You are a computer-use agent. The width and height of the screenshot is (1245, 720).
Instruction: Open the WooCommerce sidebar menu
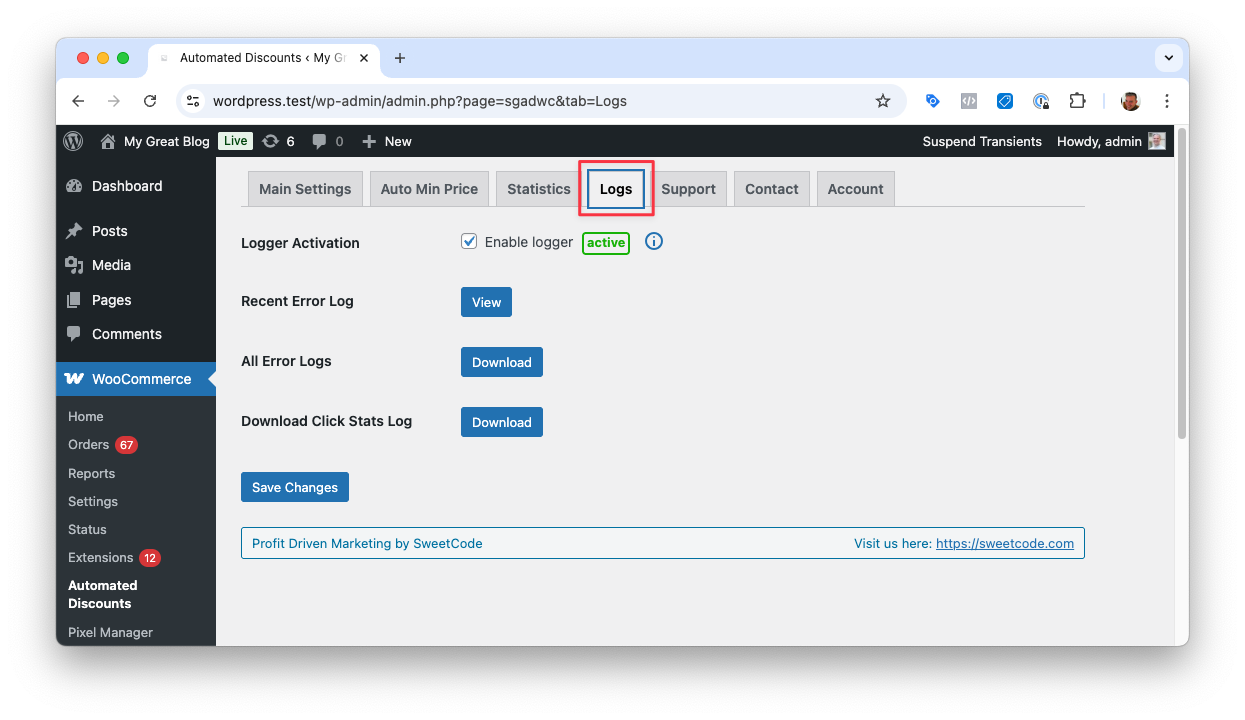(136, 379)
